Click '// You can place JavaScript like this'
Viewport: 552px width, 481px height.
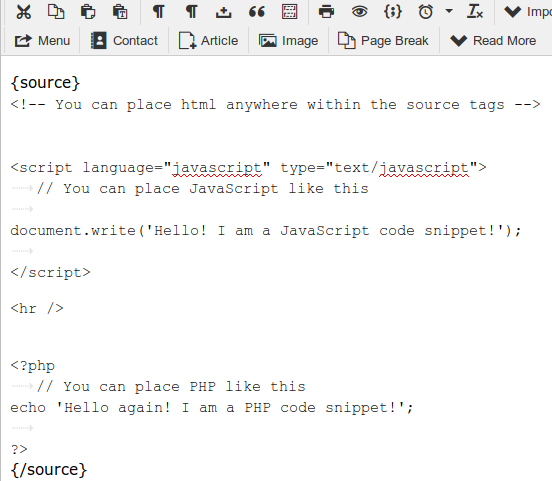(202, 189)
